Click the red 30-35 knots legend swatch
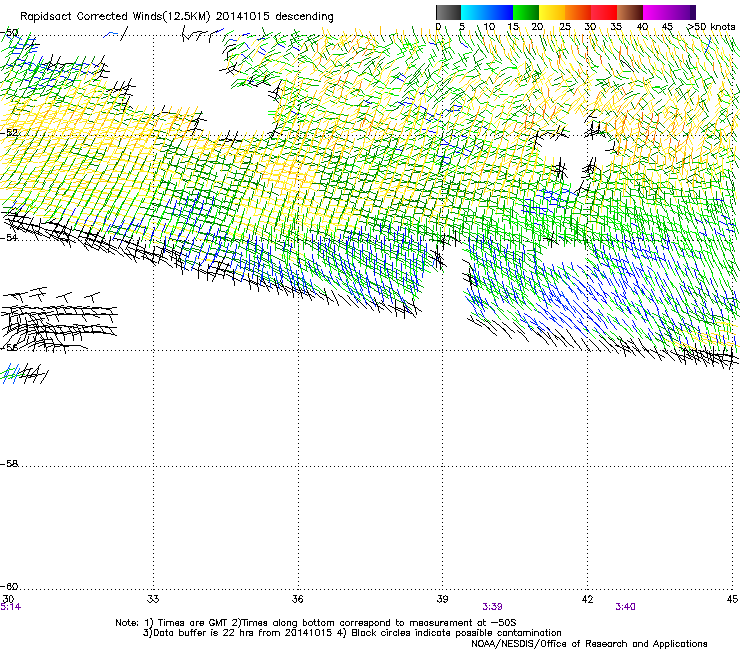The image size is (740, 650). coord(604,12)
